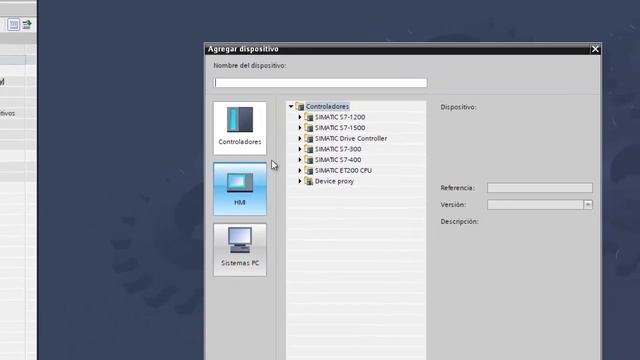Click the green arrow toolbar icon
640x360 pixels.
[x=27, y=24]
